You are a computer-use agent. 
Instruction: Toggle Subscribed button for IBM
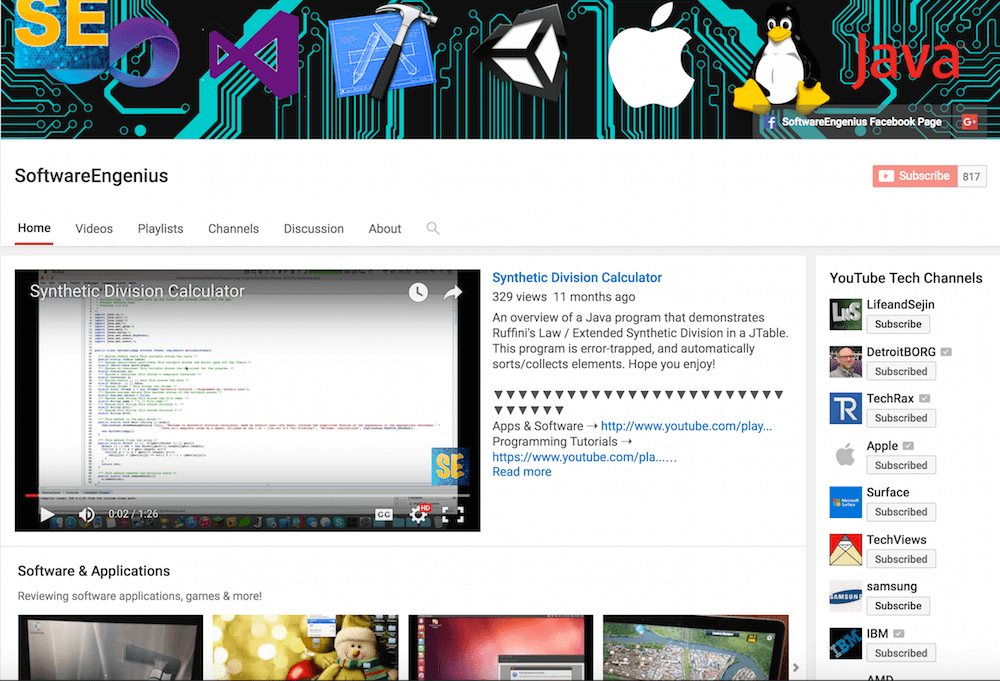click(x=901, y=653)
